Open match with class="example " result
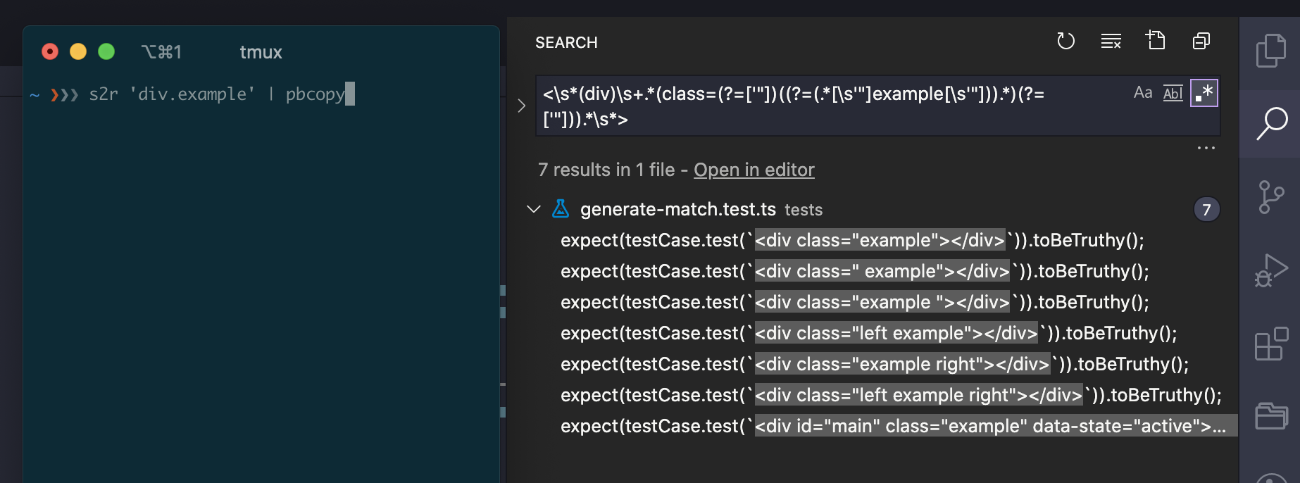The image size is (1300, 483). click(x=855, y=303)
